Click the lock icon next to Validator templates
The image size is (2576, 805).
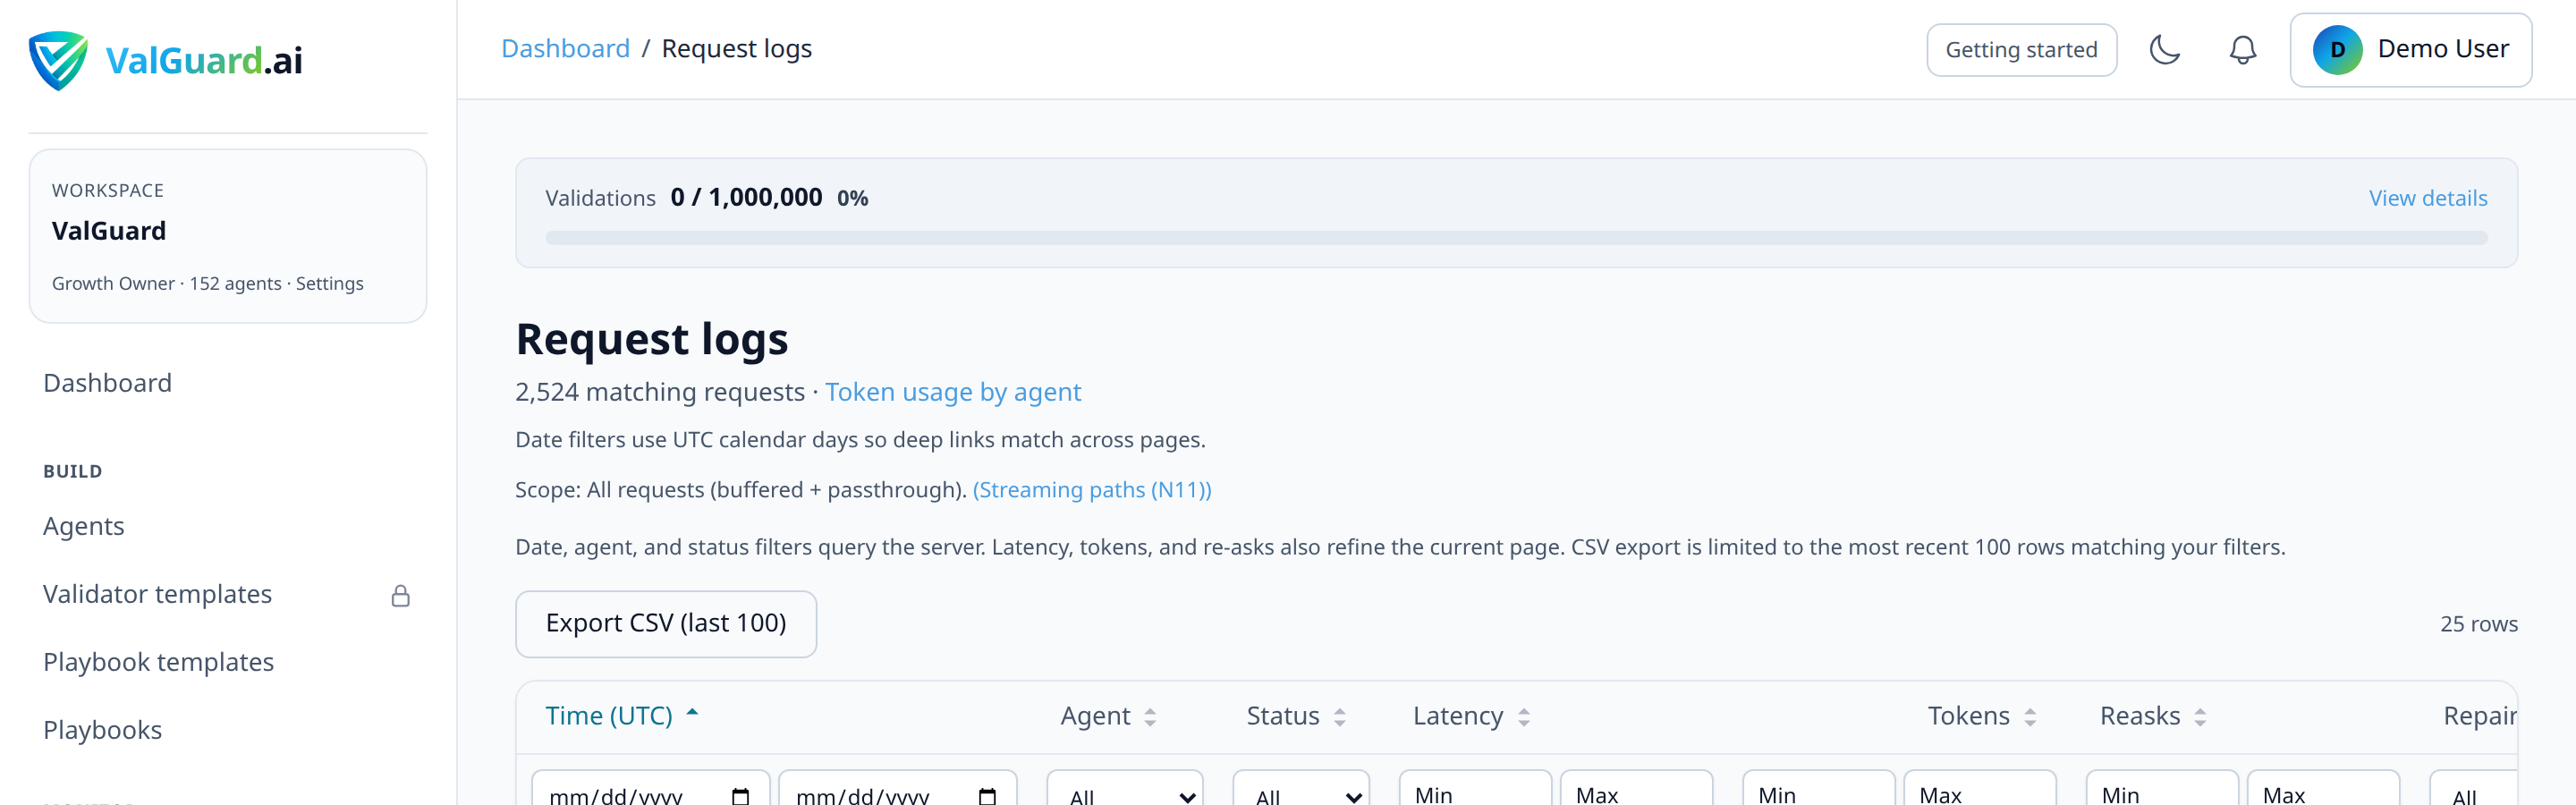click(401, 596)
